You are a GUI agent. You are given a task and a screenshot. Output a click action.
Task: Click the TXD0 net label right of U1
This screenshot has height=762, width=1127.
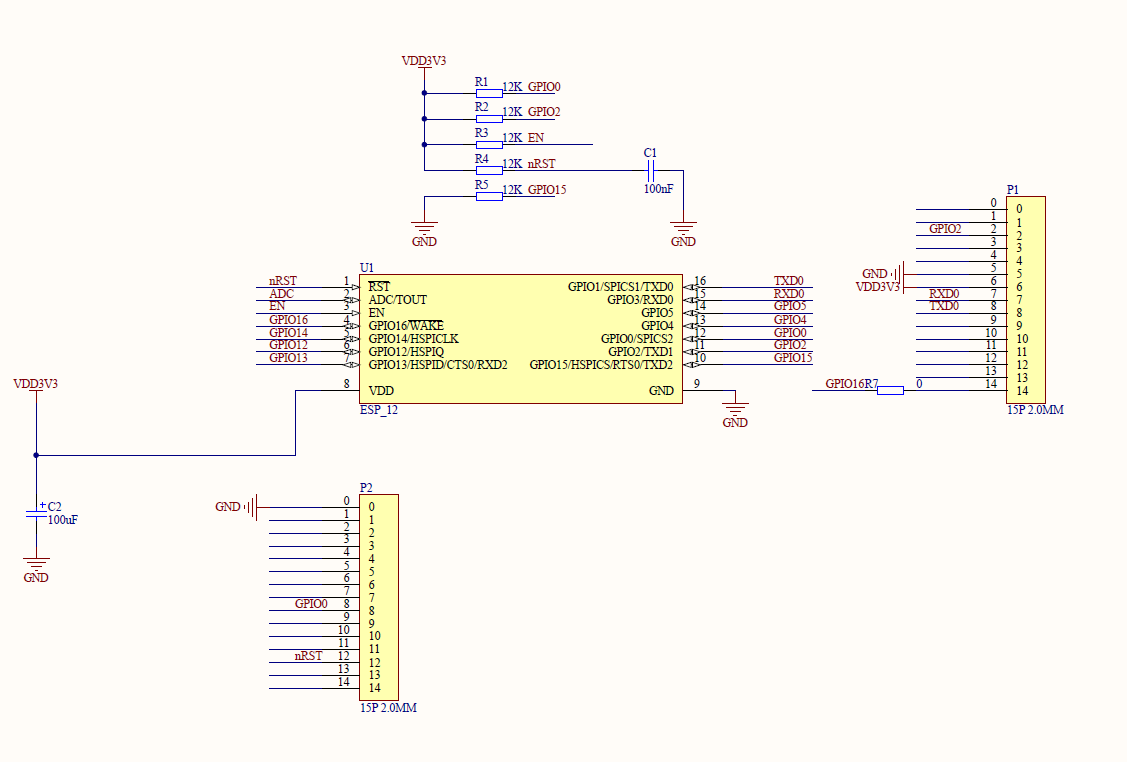tap(788, 282)
